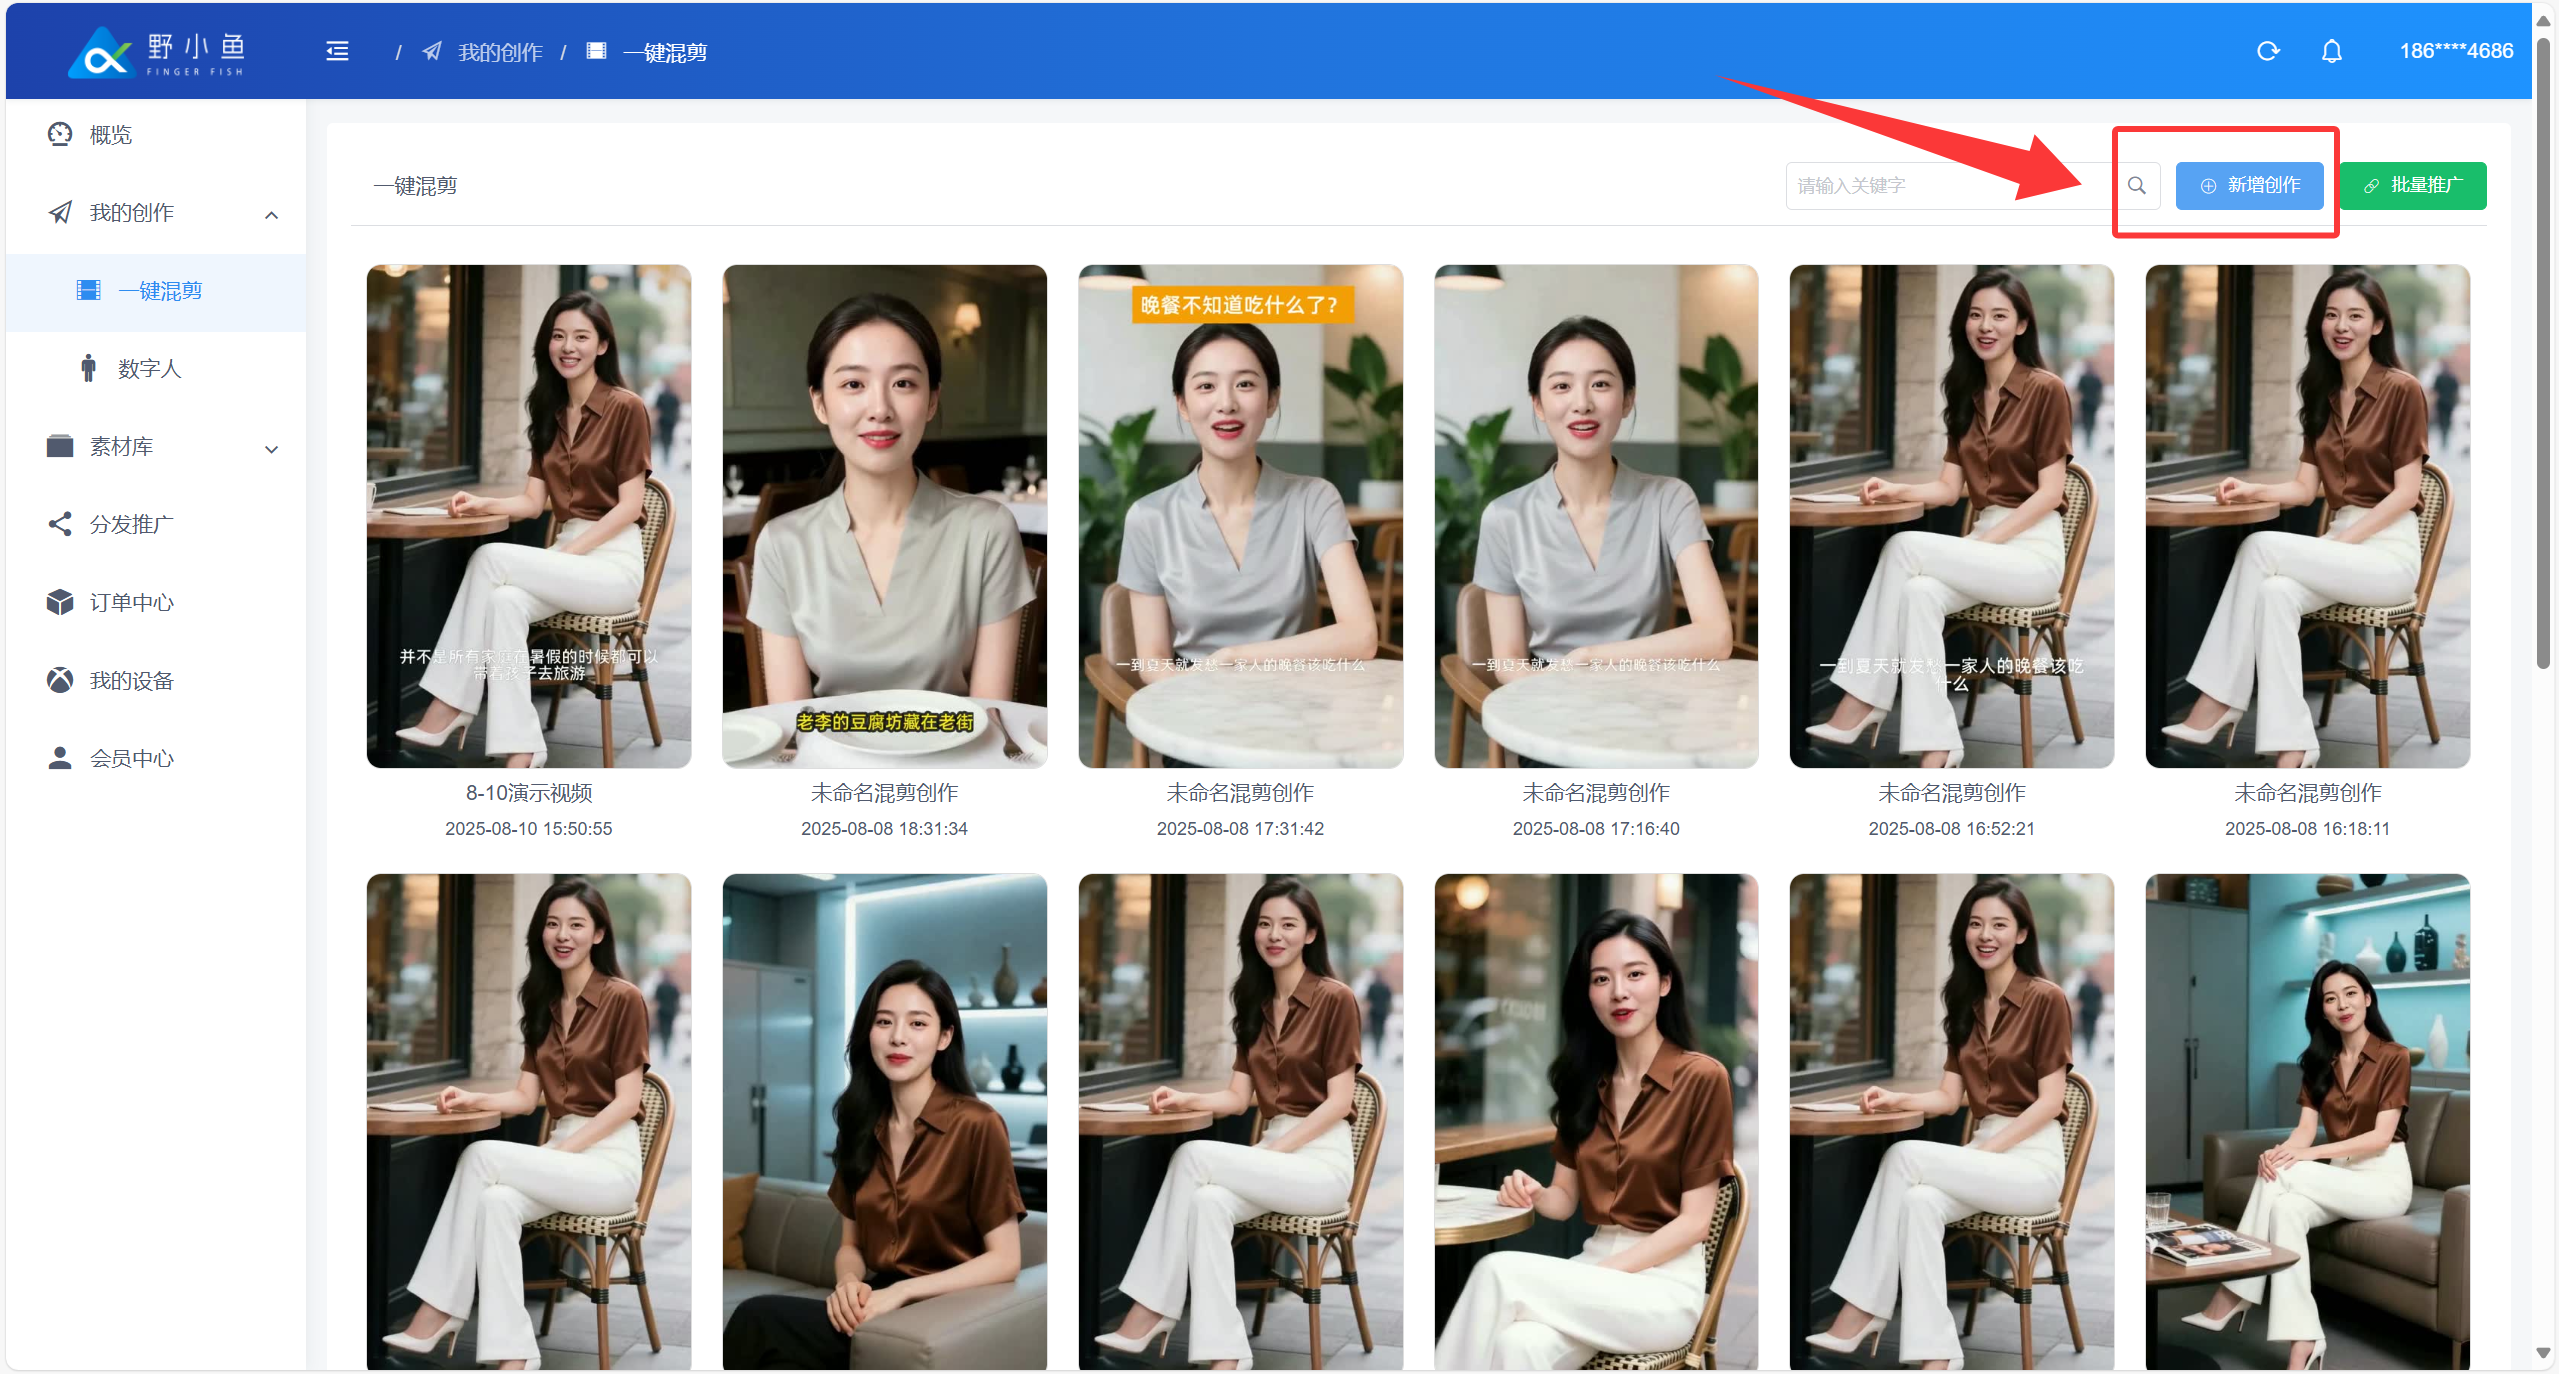The height and width of the screenshot is (1374, 2559).
Task: Select 一键混剪 in the sidebar
Action: [x=160, y=291]
